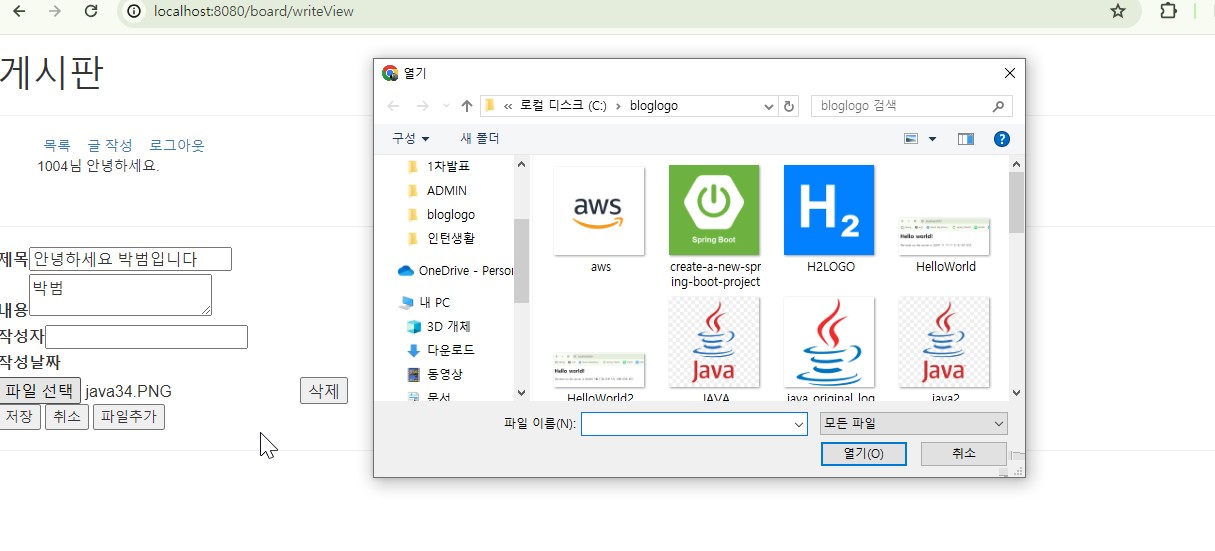The width and height of the screenshot is (1215, 551).
Task: Select the create-a-new-spring-boot-project image
Action: pyautogui.click(x=715, y=227)
